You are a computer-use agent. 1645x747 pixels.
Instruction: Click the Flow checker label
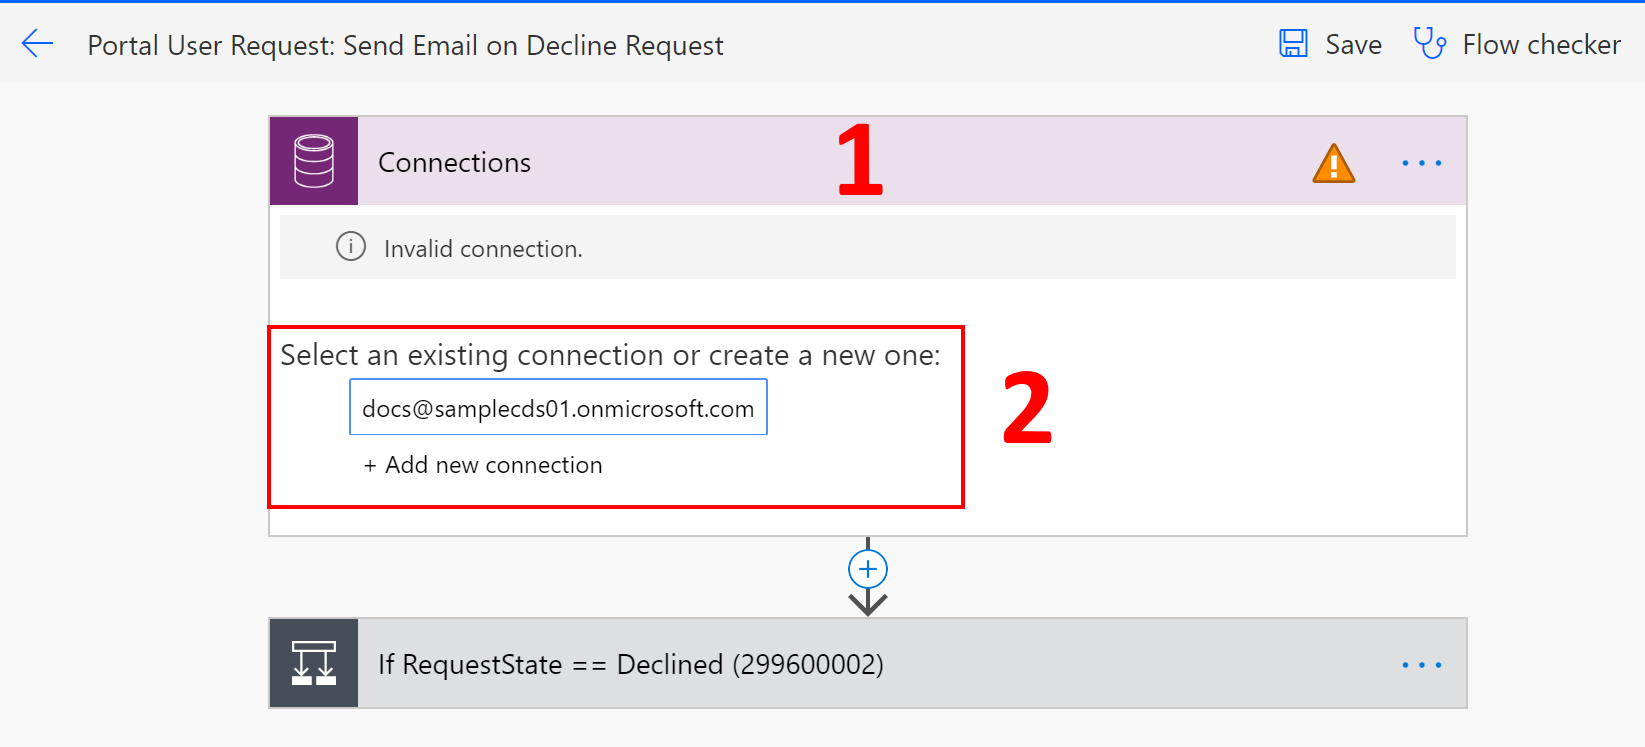point(1541,45)
